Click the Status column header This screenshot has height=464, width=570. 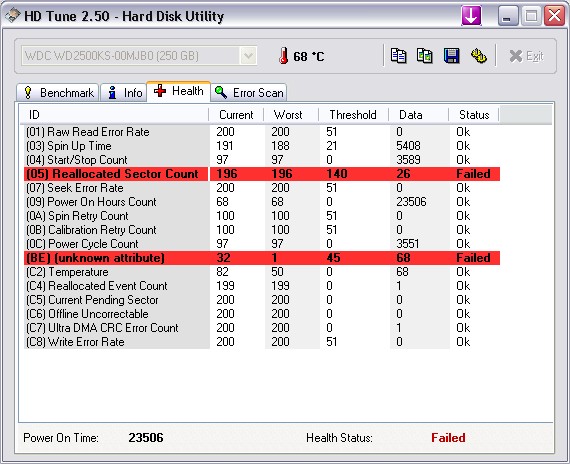click(474, 115)
